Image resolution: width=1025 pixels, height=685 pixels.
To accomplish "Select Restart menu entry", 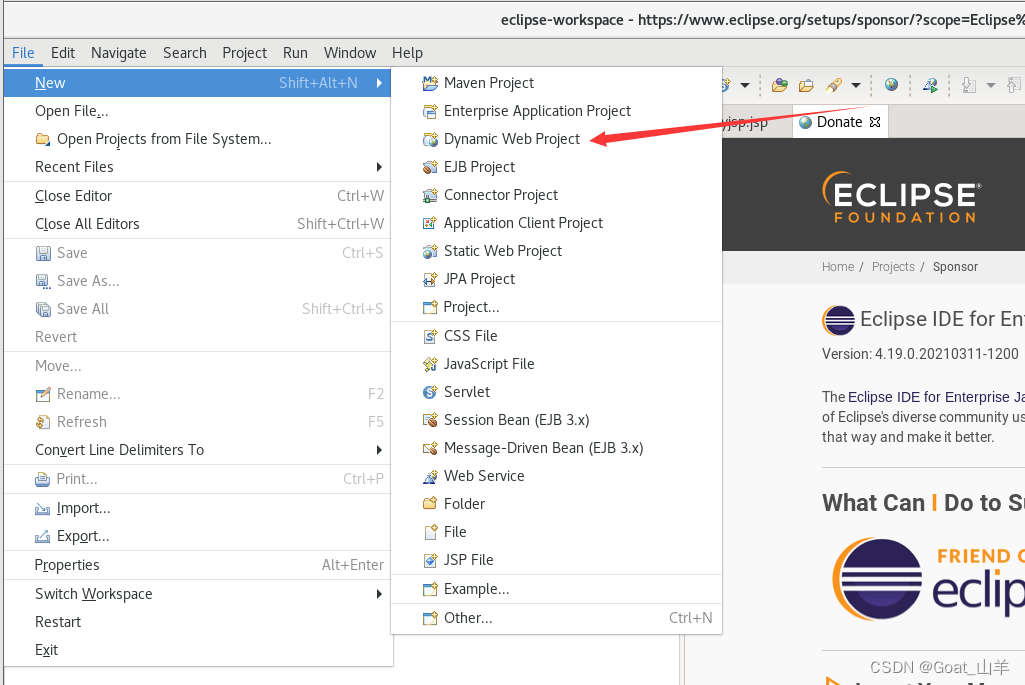I will [x=197, y=622].
